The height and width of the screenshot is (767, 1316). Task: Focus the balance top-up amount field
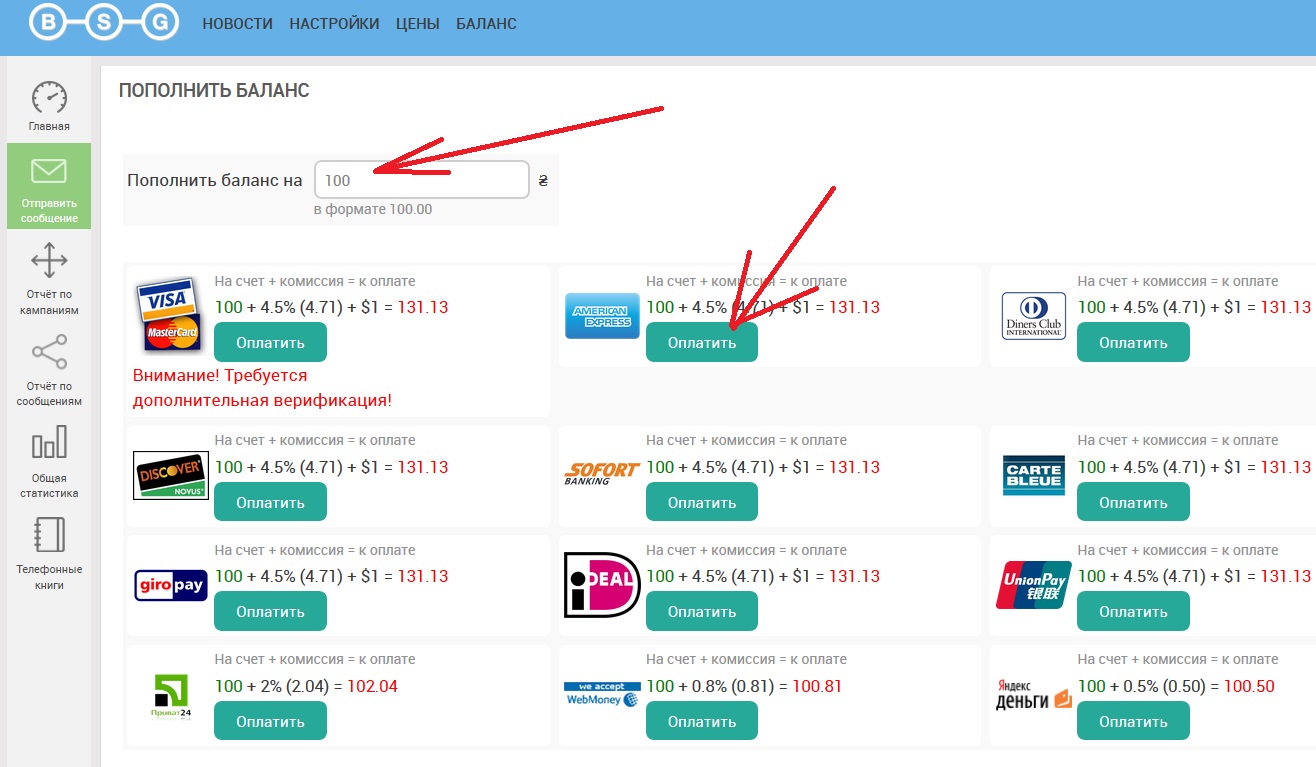tap(421, 180)
